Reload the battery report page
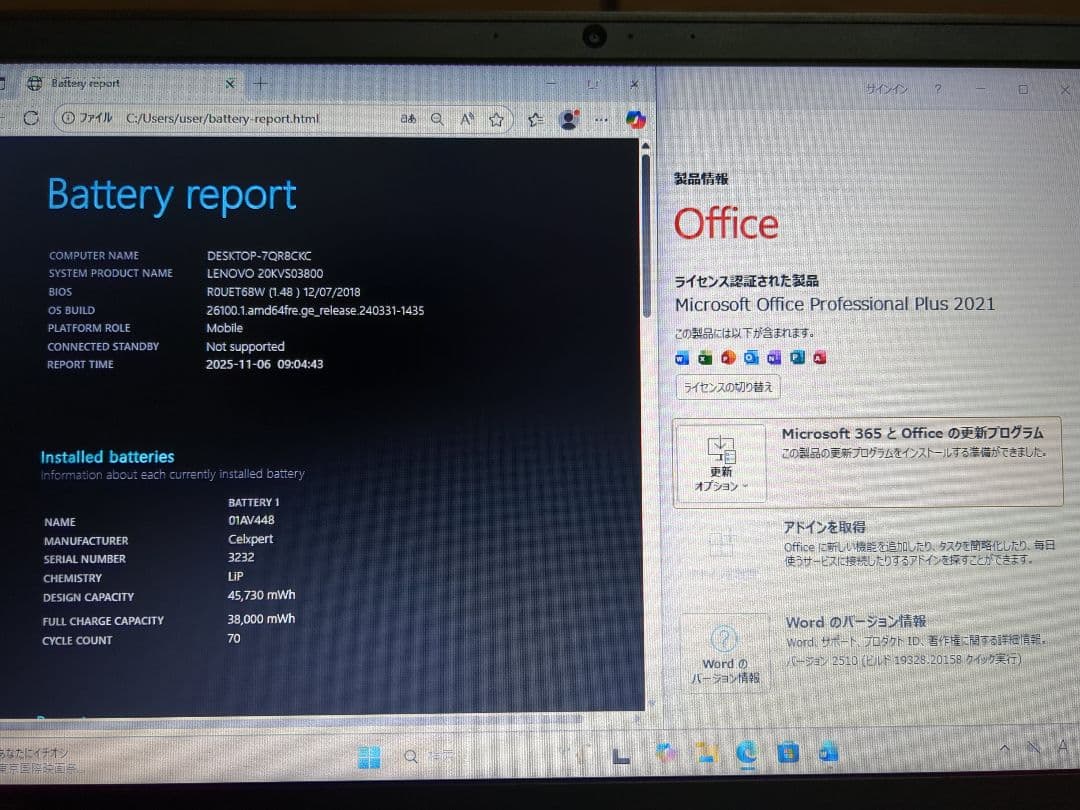 [x=31, y=118]
